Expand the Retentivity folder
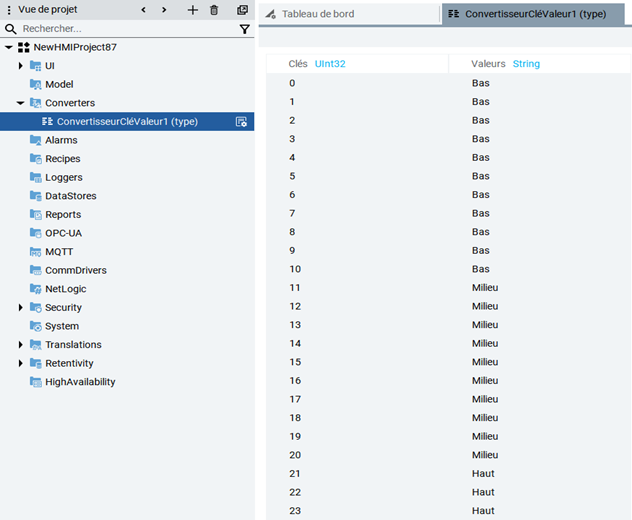Viewport: 632px width, 520px height. point(21,363)
